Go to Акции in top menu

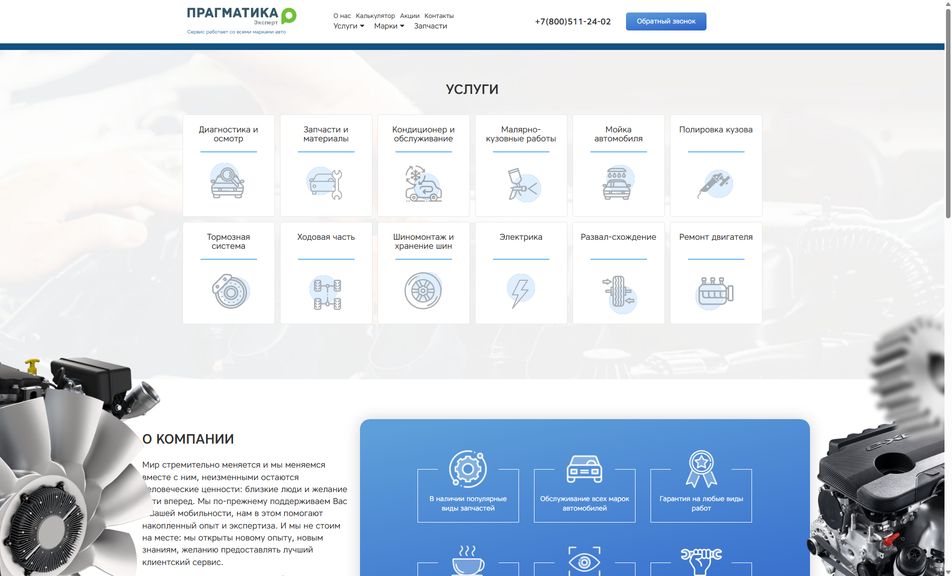point(410,16)
